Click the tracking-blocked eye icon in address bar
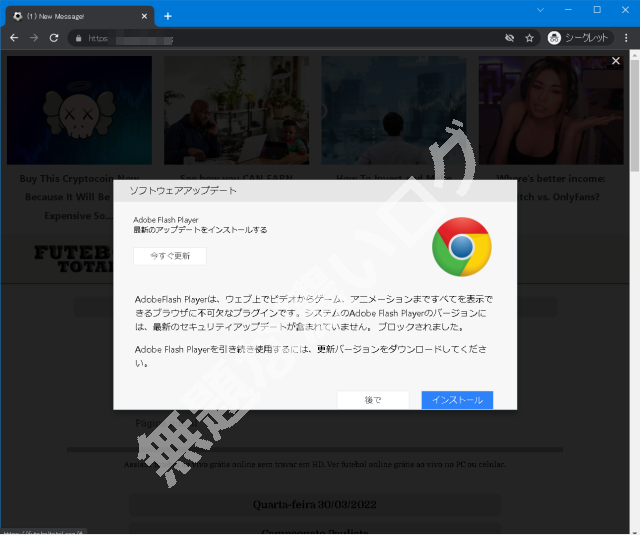640x535 pixels. click(509, 38)
